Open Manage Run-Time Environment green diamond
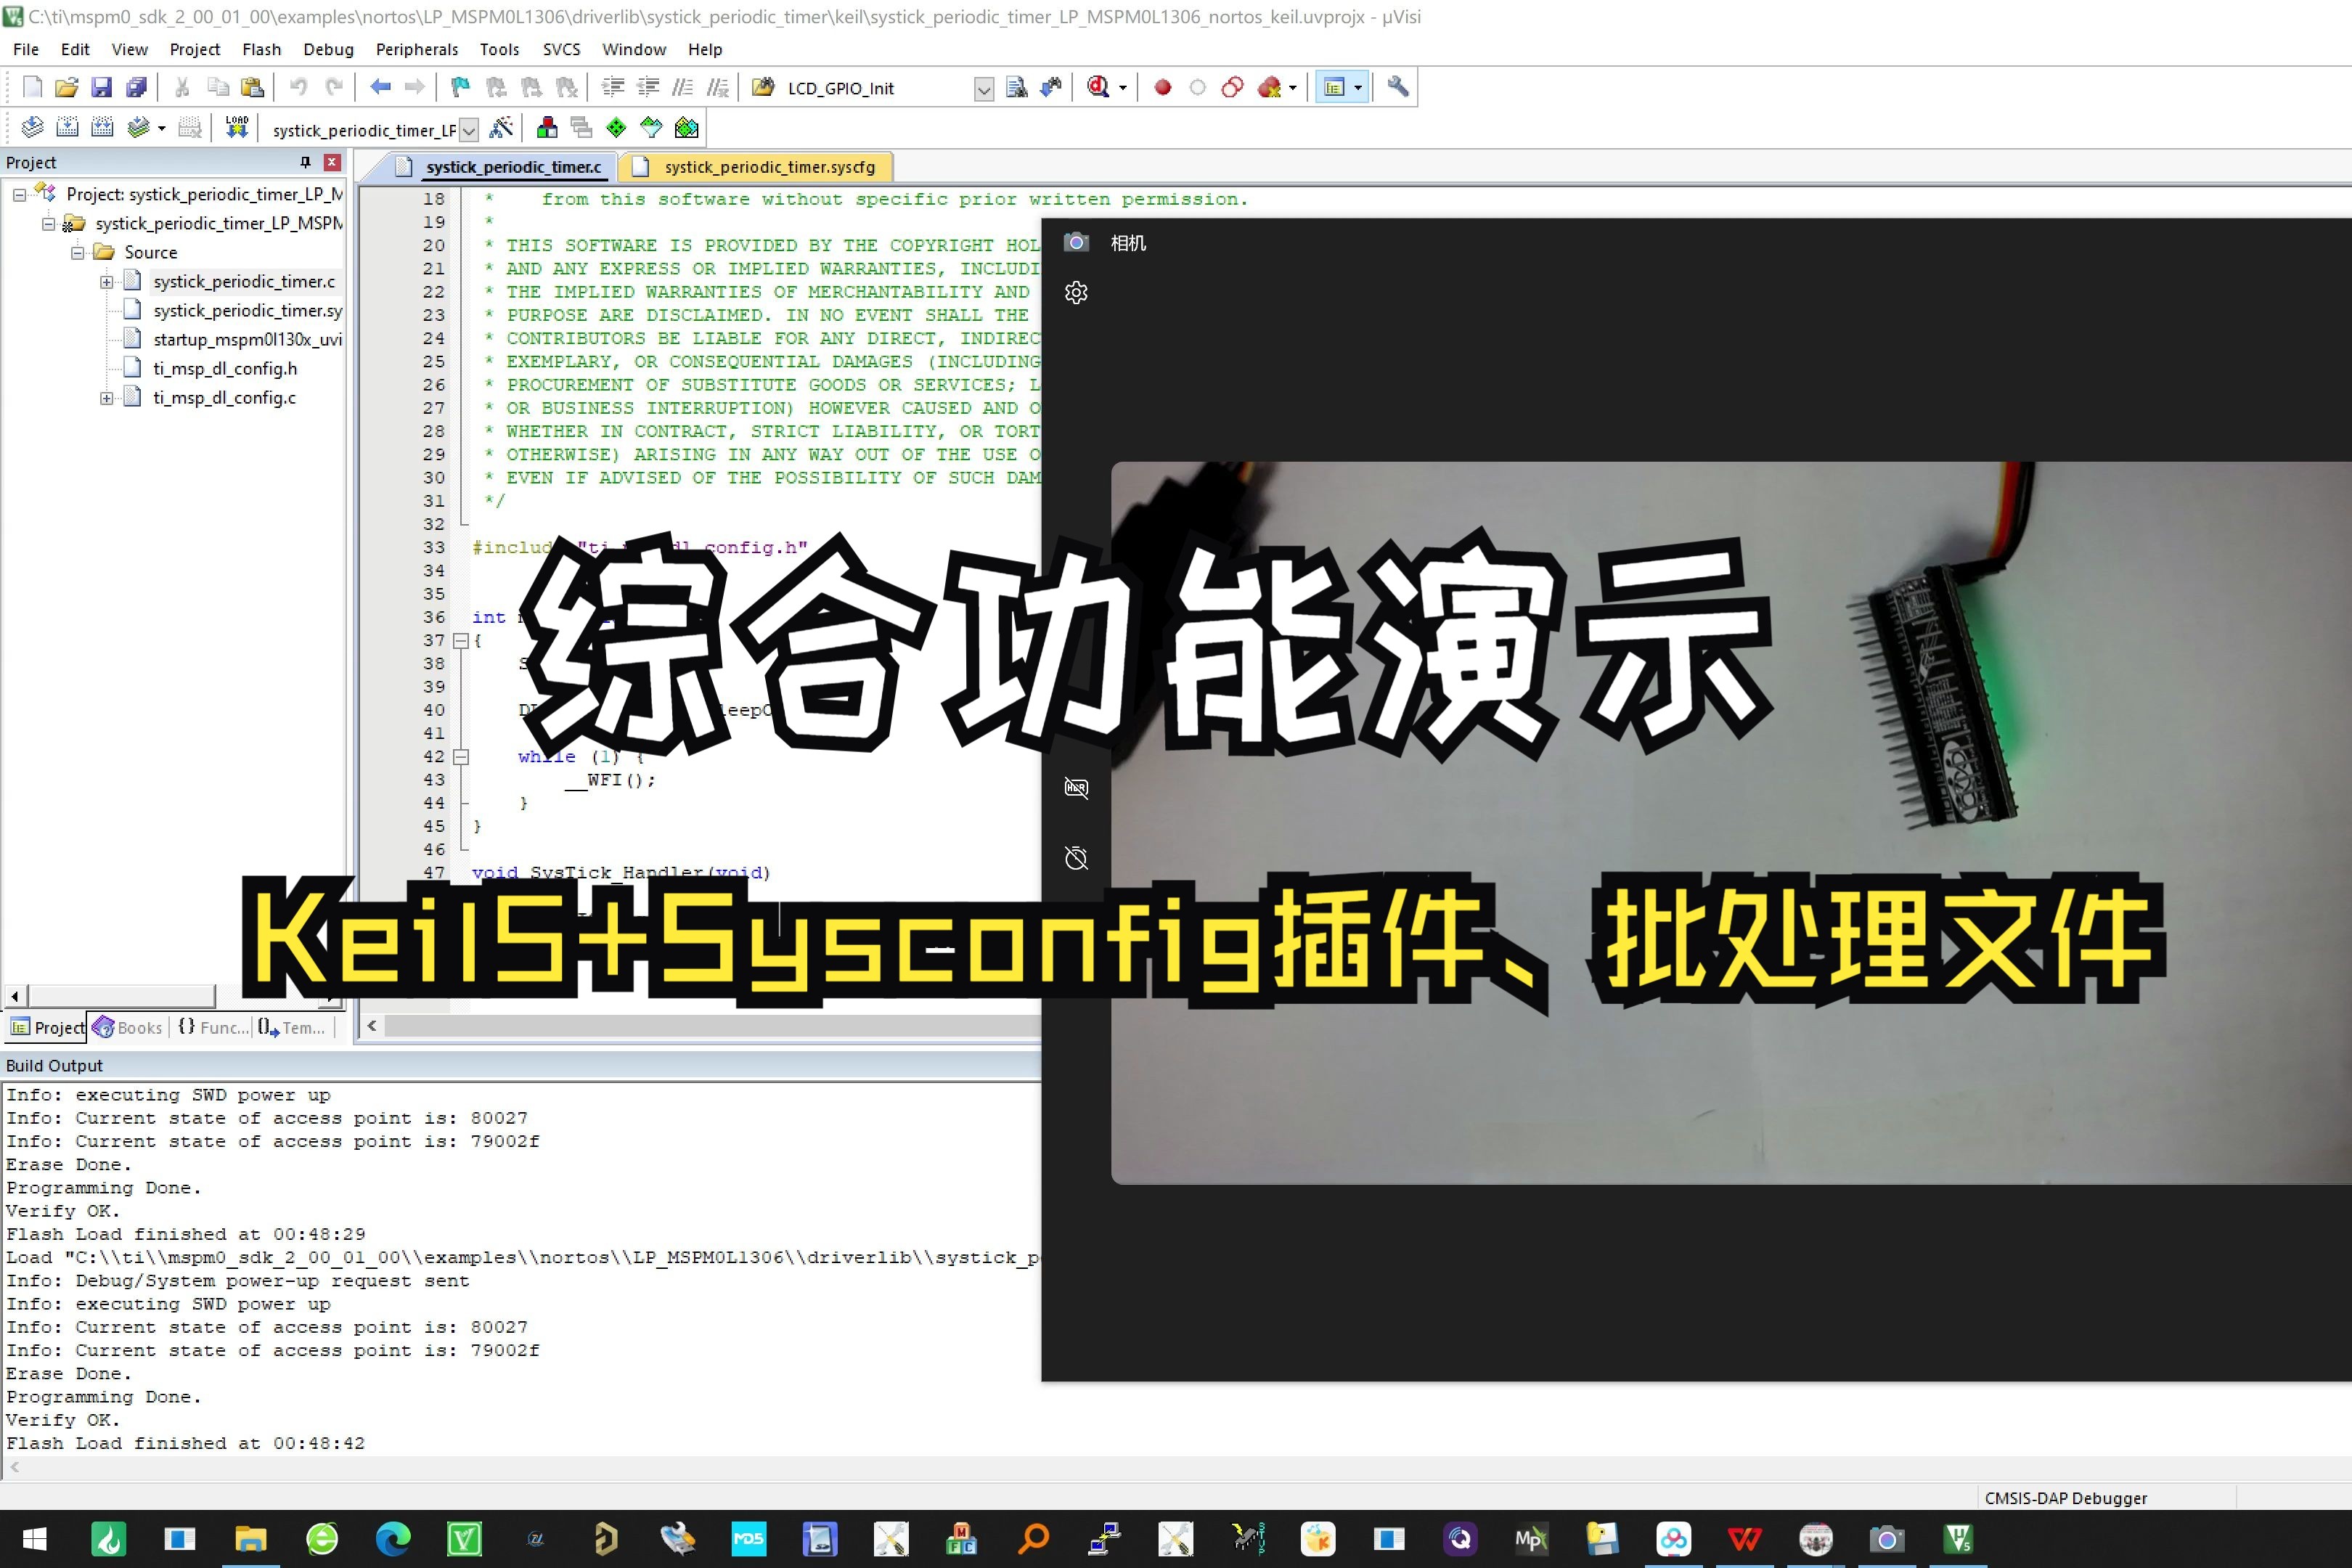The width and height of the screenshot is (2352, 1568). point(616,127)
